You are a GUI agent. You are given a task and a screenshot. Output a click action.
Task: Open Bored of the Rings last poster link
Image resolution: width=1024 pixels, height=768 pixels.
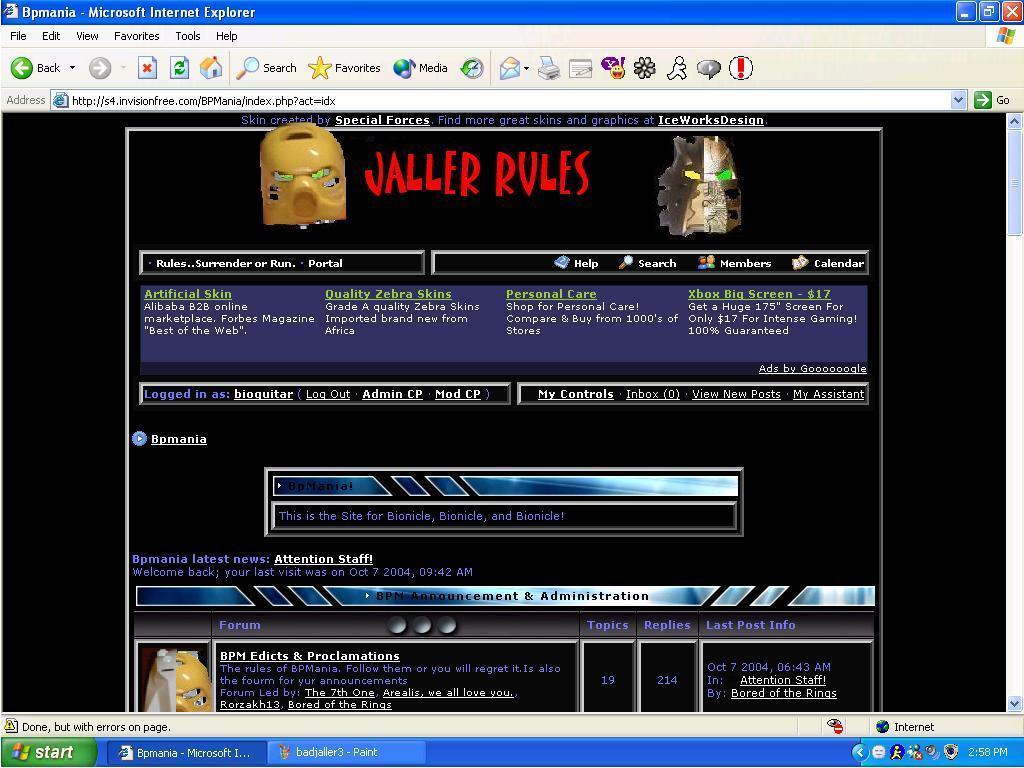784,693
